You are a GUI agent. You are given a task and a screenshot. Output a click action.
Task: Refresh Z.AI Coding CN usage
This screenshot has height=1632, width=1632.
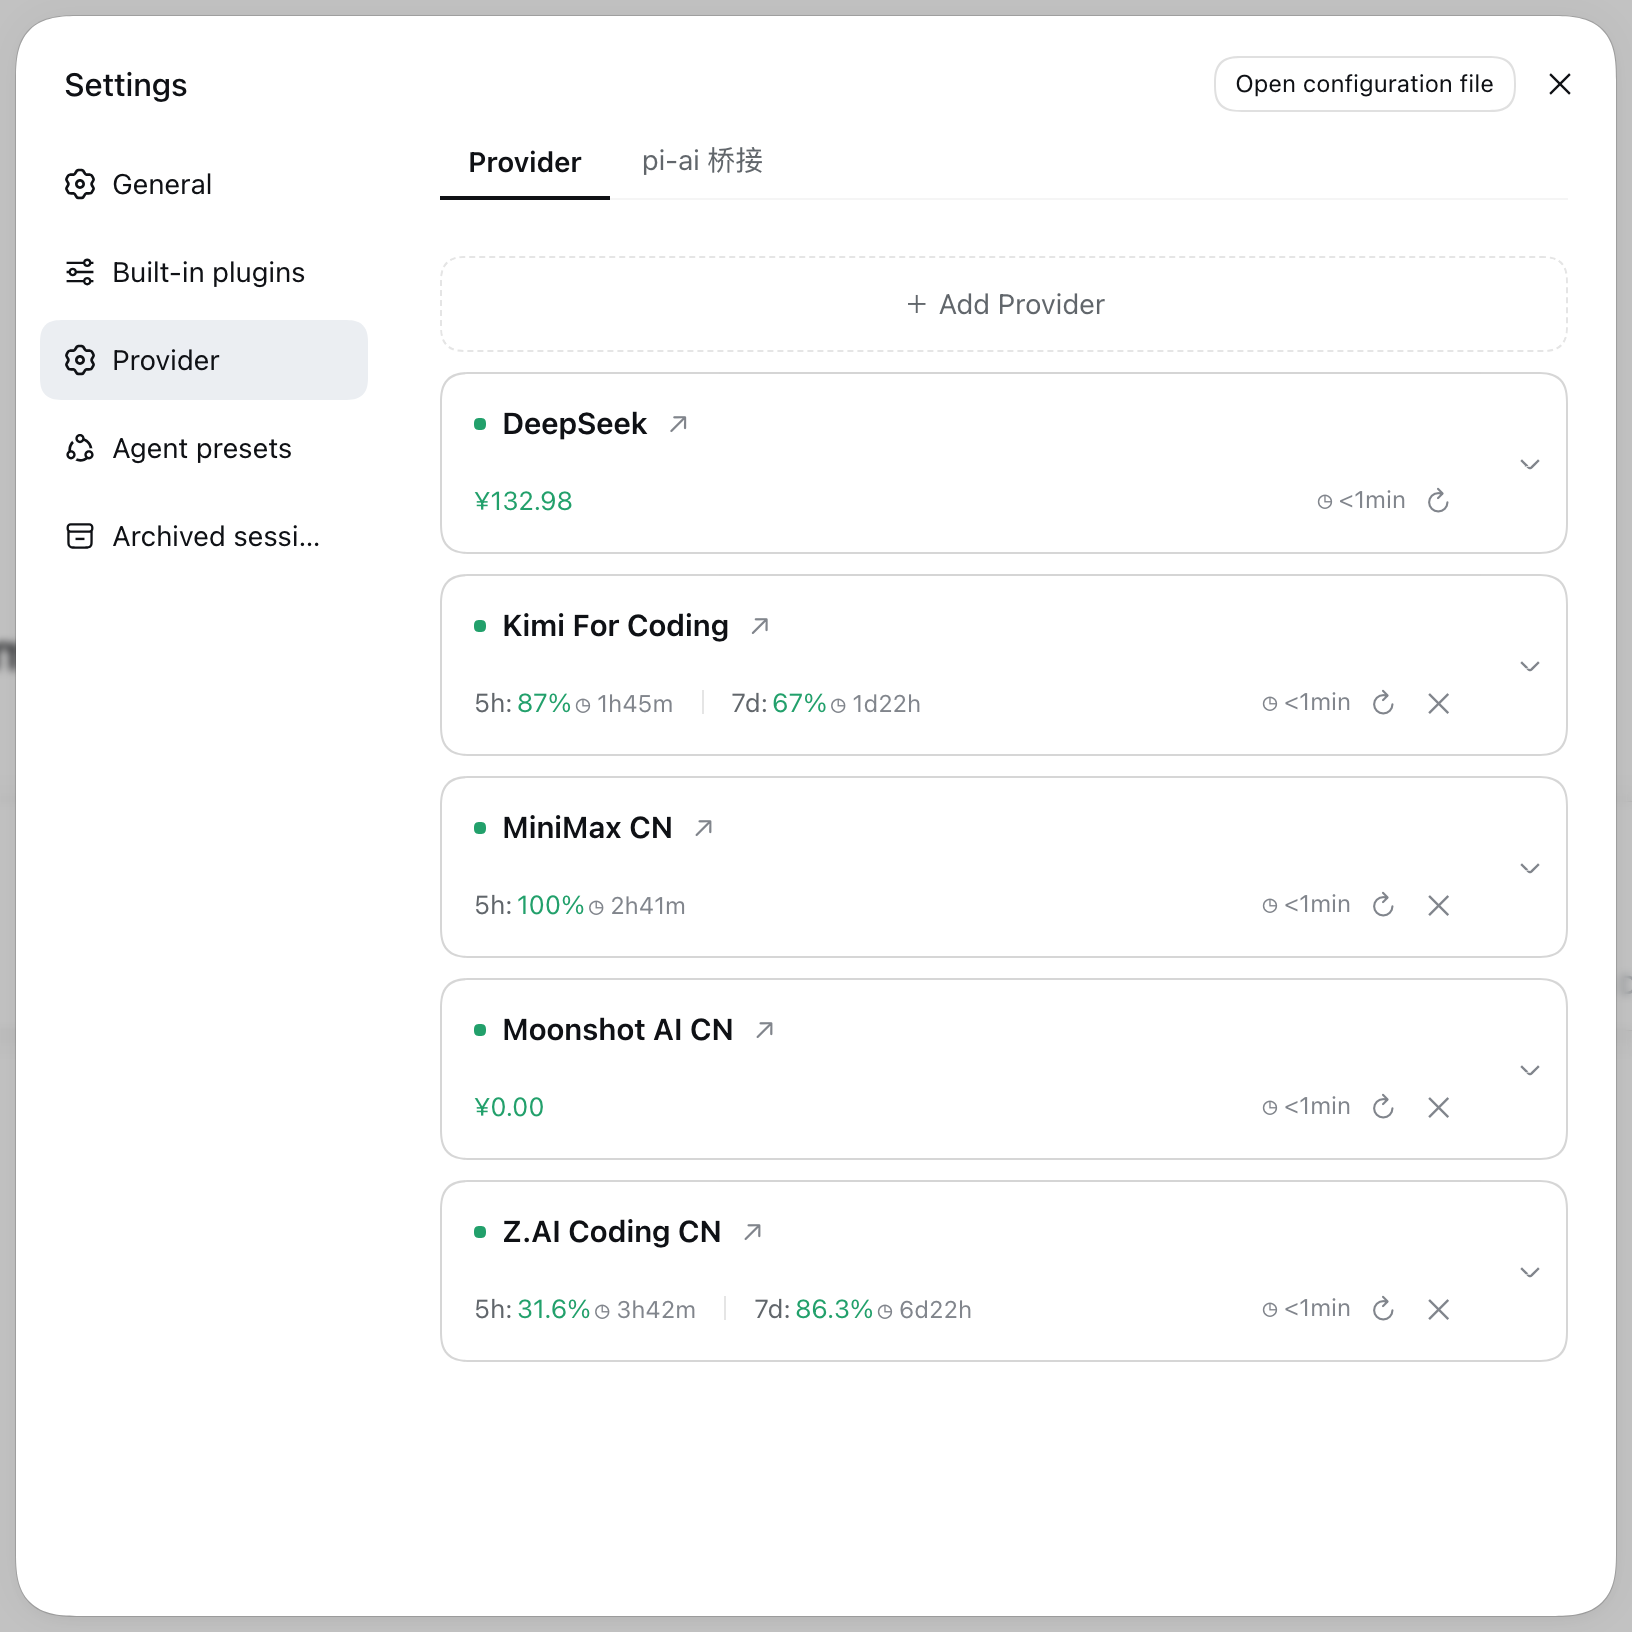[1383, 1309]
